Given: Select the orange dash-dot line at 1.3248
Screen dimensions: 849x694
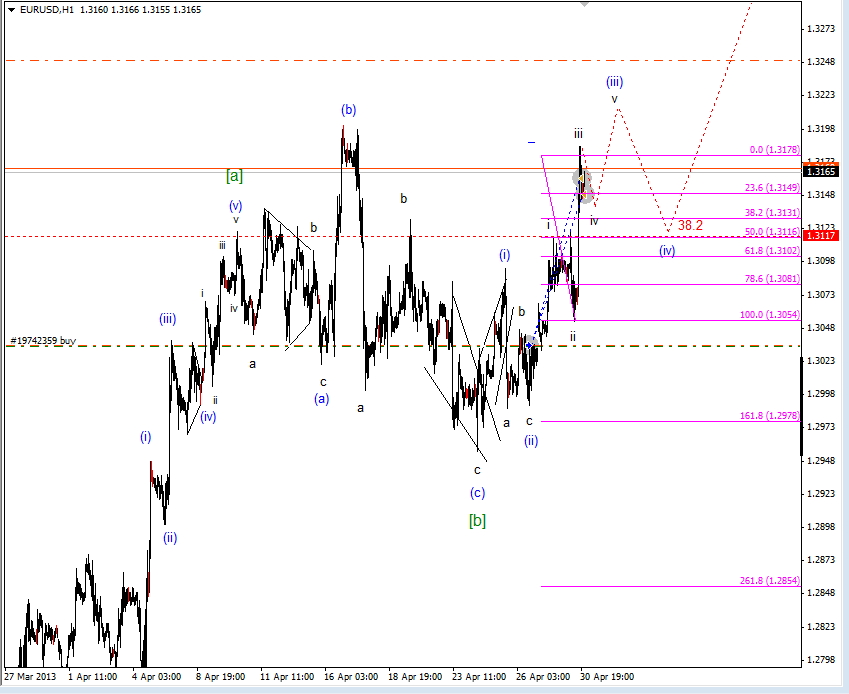Looking at the screenshot, I should (x=403, y=61).
